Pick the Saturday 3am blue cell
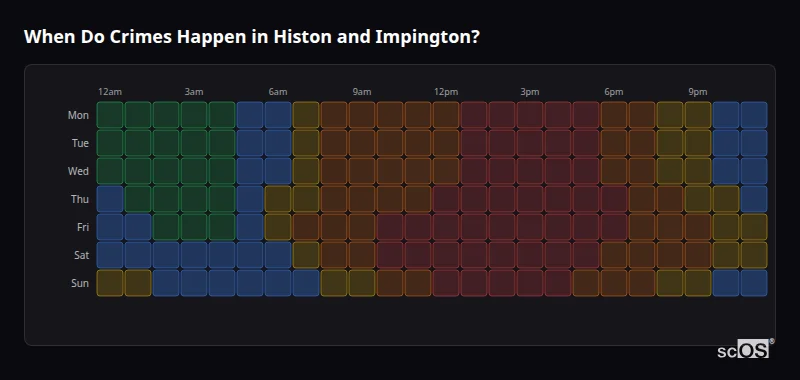 click(194, 255)
